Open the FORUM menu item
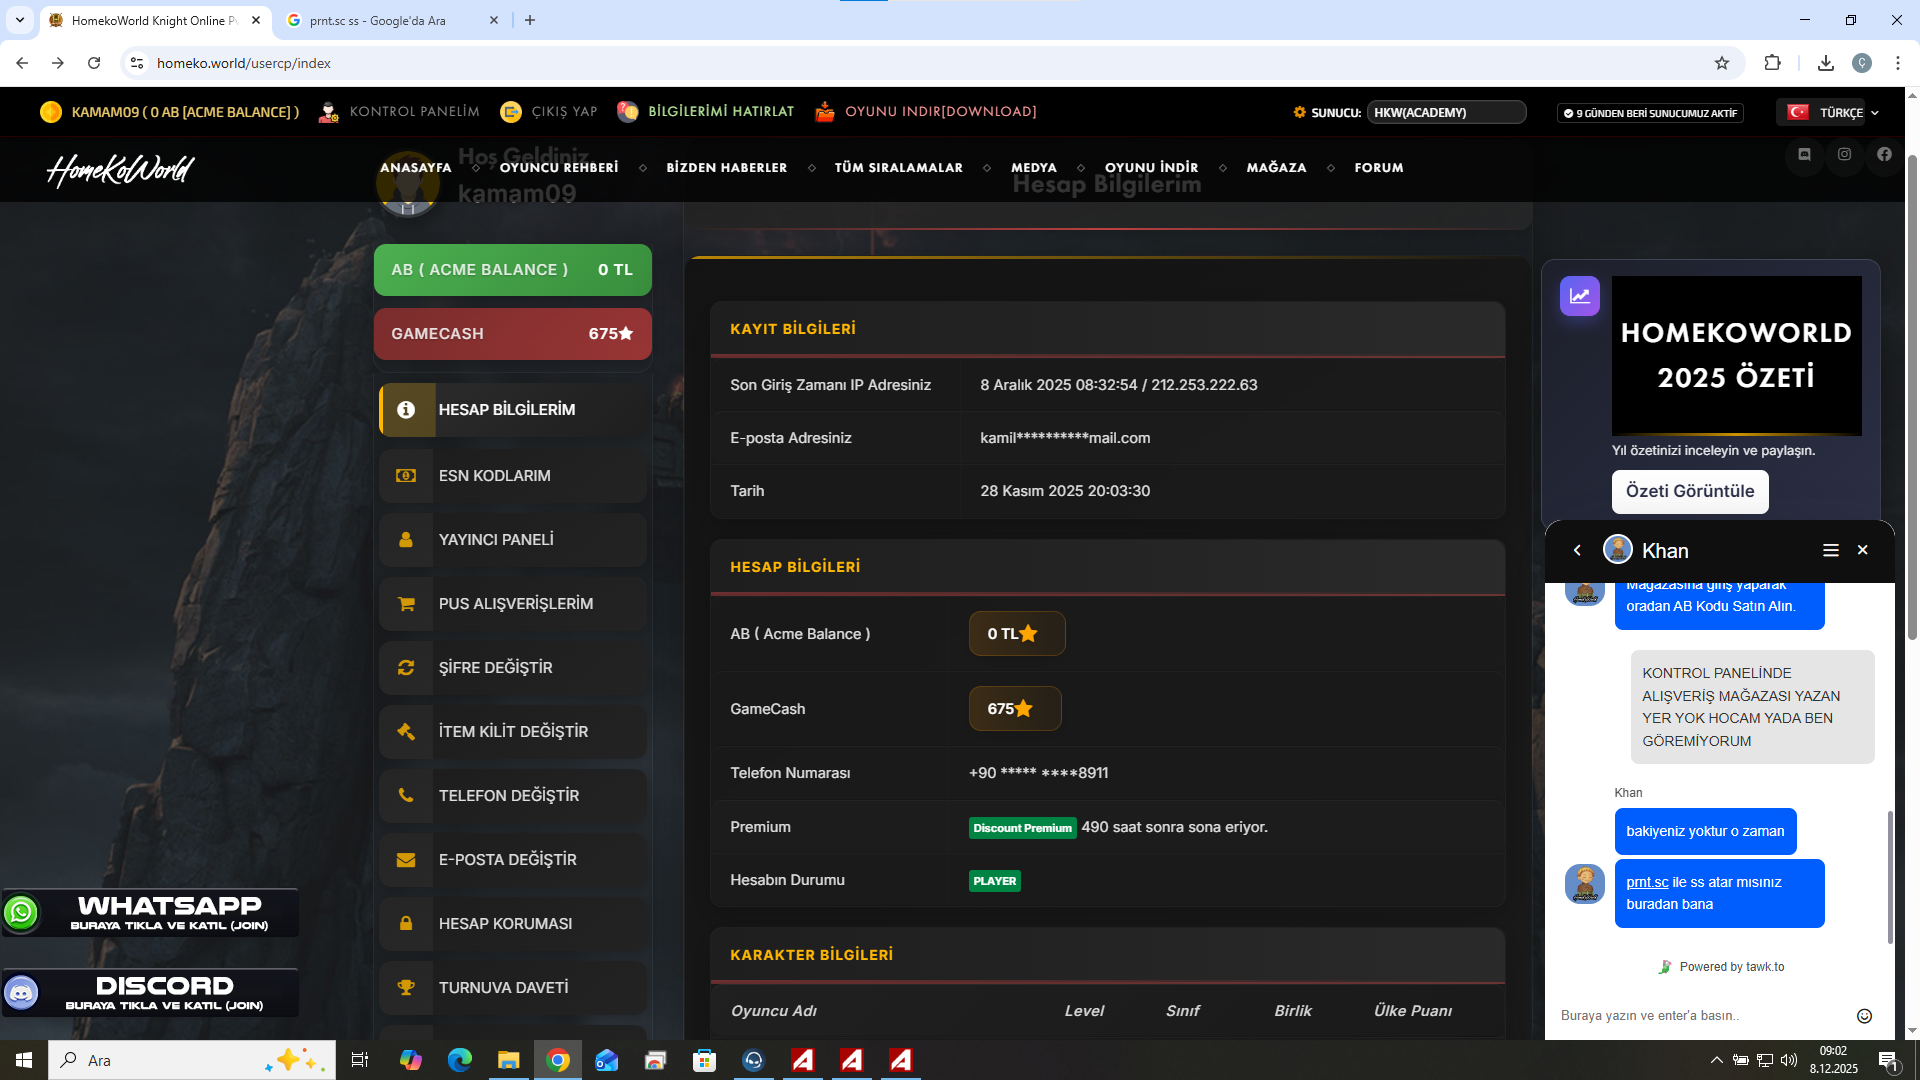This screenshot has height=1080, width=1920. tap(1379, 168)
